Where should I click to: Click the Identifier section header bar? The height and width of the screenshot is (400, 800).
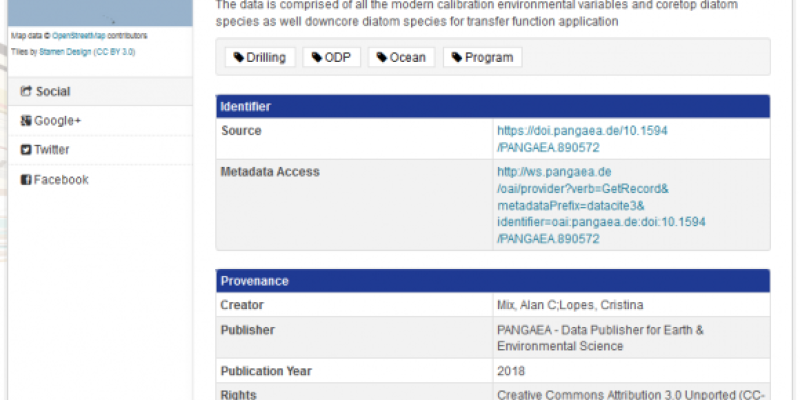coord(493,107)
